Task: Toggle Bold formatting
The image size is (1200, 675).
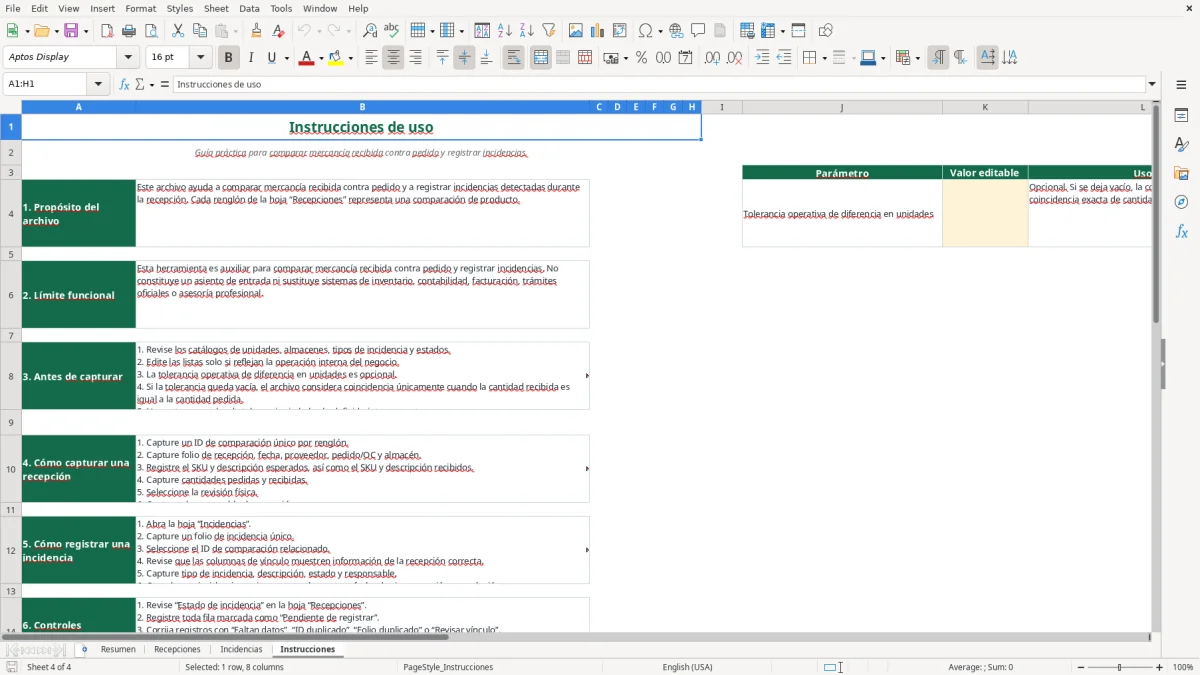Action: coord(228,58)
